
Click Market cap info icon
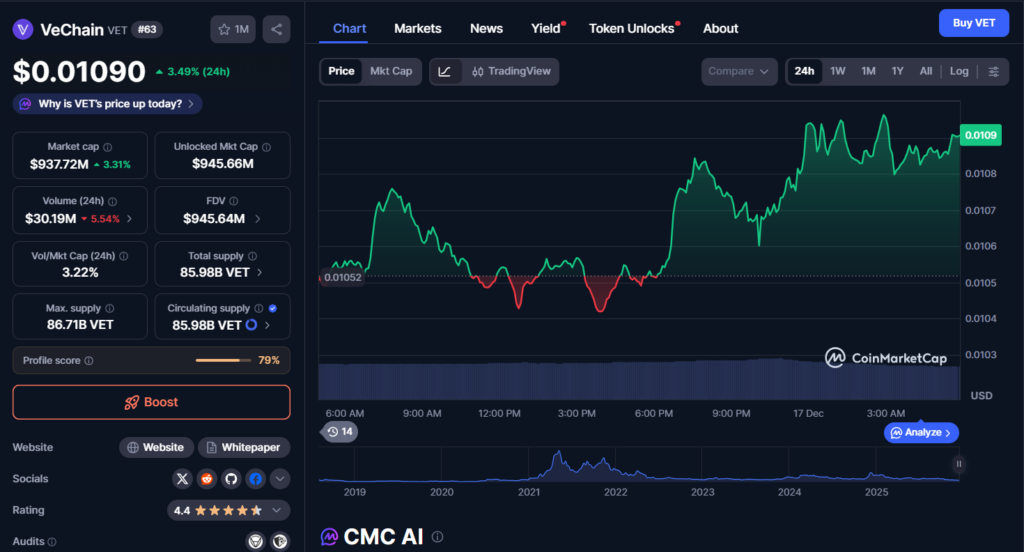(x=108, y=147)
